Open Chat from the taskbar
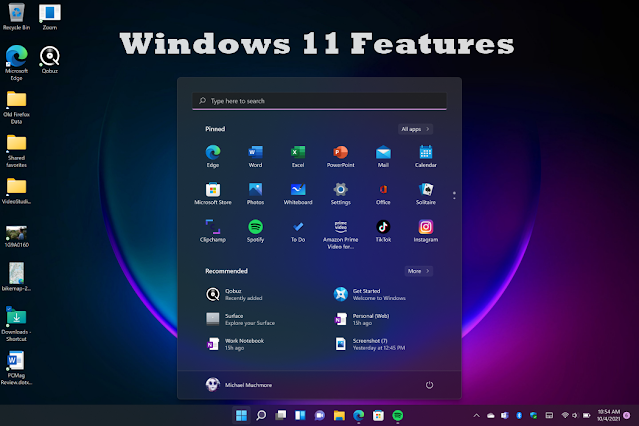Image resolution: width=639 pixels, height=426 pixels. [x=320, y=415]
